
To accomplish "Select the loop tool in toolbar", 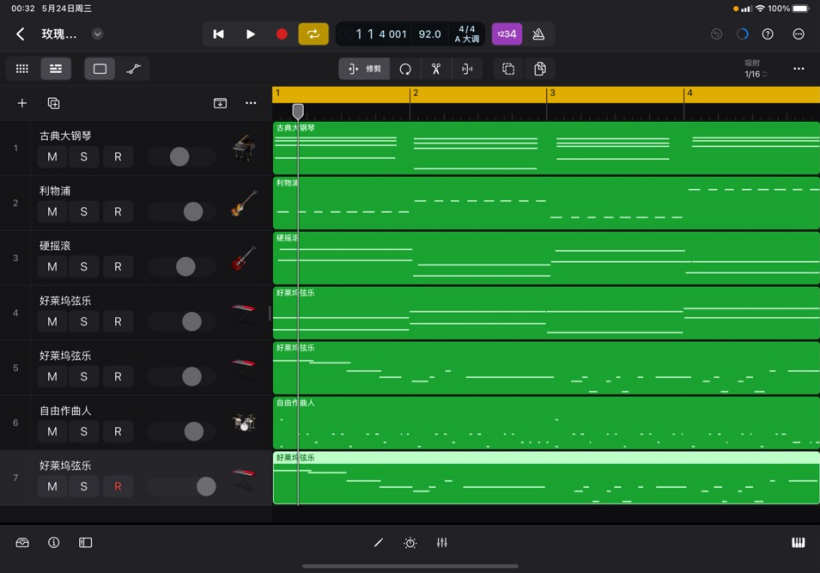I will point(405,69).
